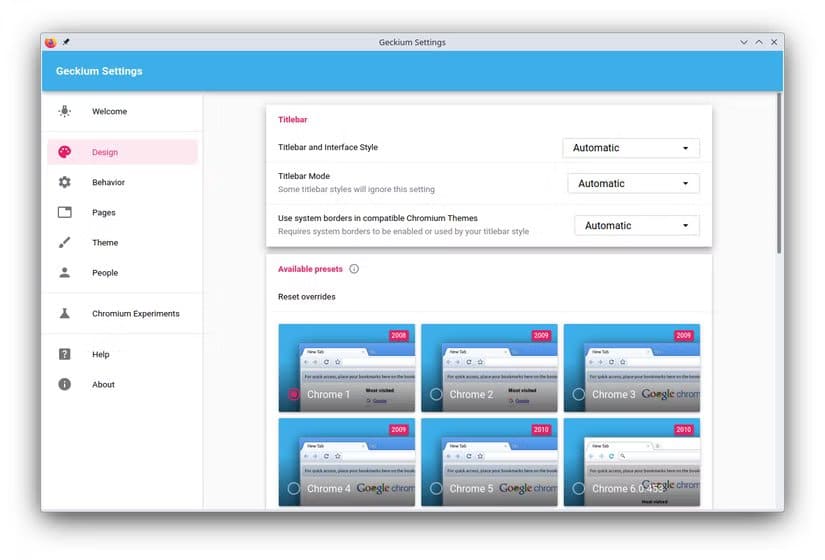Click the info icon beside Available presets

354,269
